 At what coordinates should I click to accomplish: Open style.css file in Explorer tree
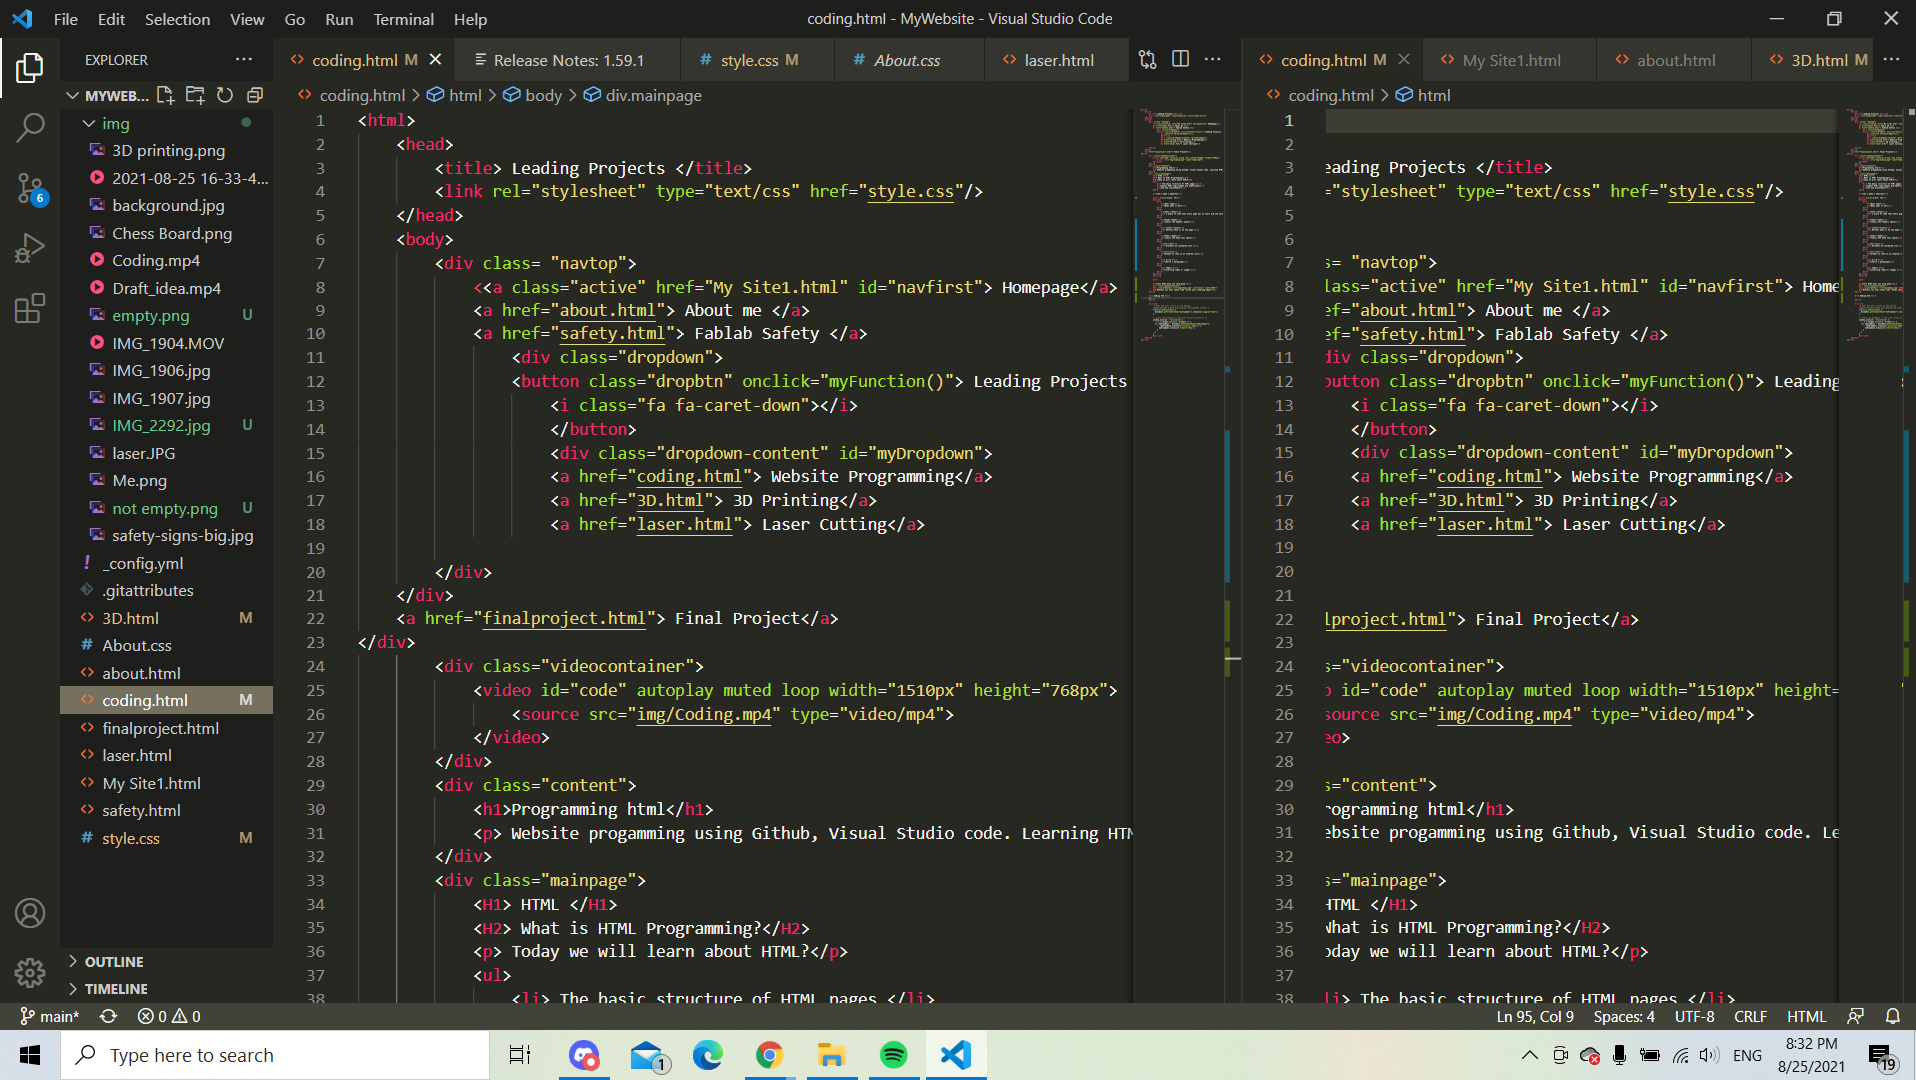pyautogui.click(x=166, y=838)
